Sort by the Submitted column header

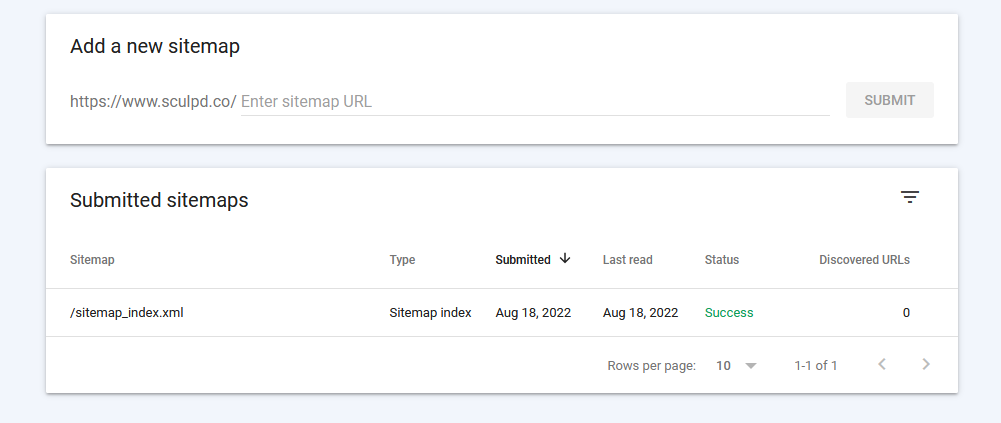[523, 260]
